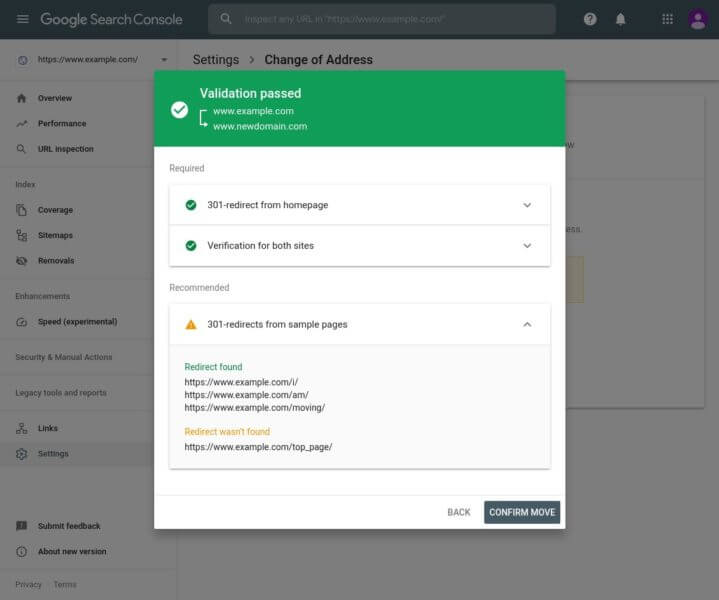This screenshot has width=719, height=600.
Task: Expand Verification for both sites row
Action: pyautogui.click(x=527, y=245)
